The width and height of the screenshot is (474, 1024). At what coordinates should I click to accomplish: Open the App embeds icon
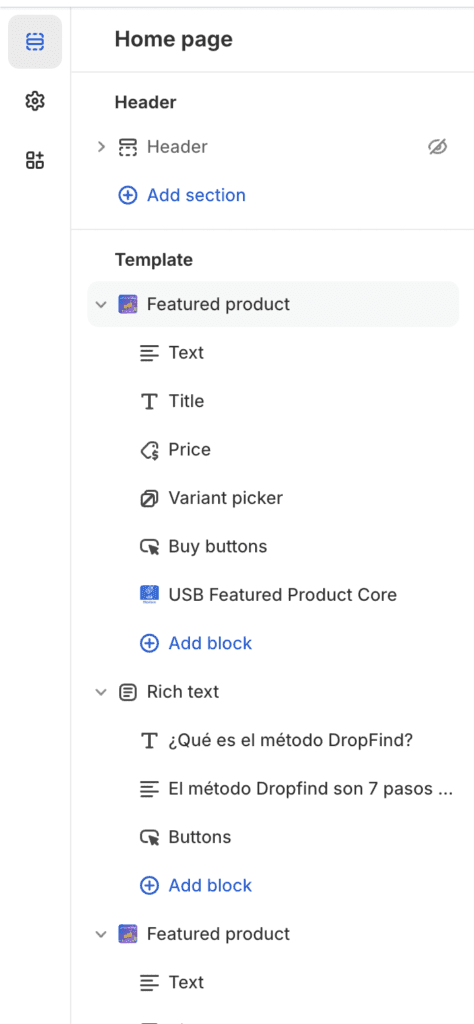pos(35,160)
